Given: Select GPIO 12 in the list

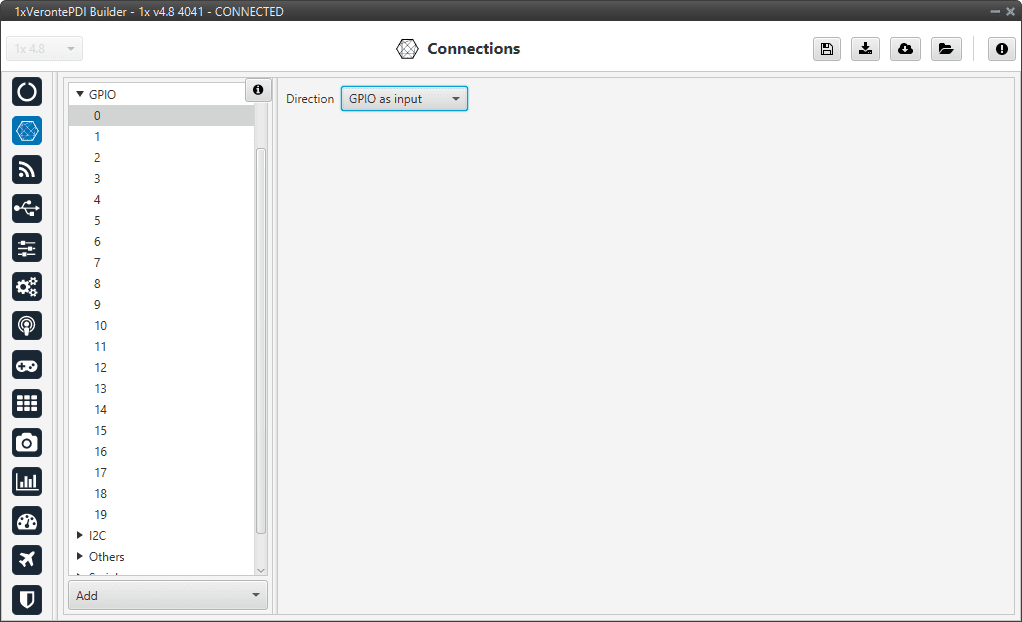Looking at the screenshot, I should 100,368.
